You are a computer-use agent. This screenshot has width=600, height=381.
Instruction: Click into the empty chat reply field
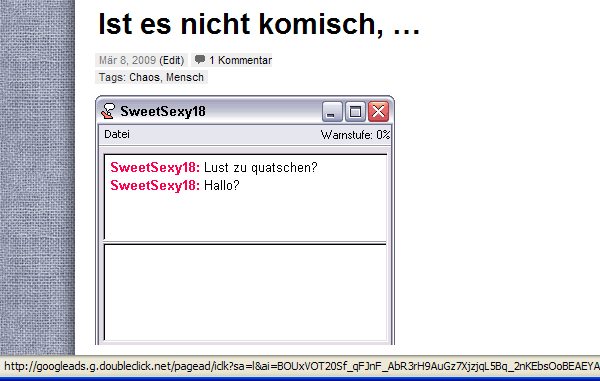[x=245, y=293]
